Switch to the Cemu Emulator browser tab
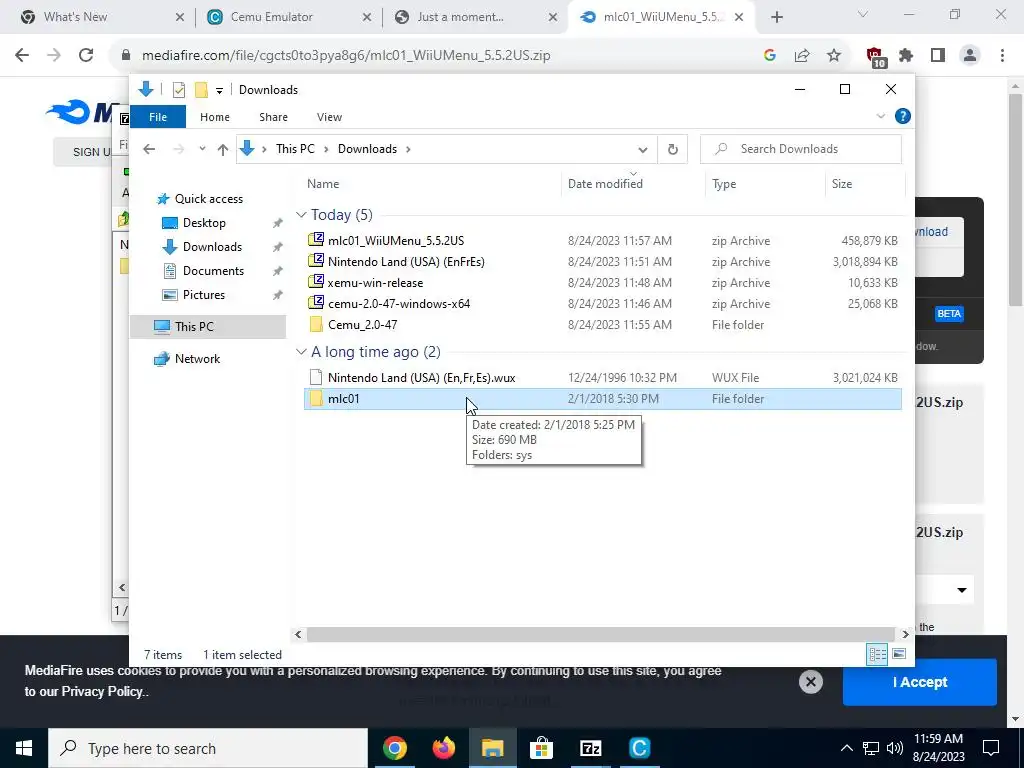Image resolution: width=1024 pixels, height=768 pixels. coord(288,17)
